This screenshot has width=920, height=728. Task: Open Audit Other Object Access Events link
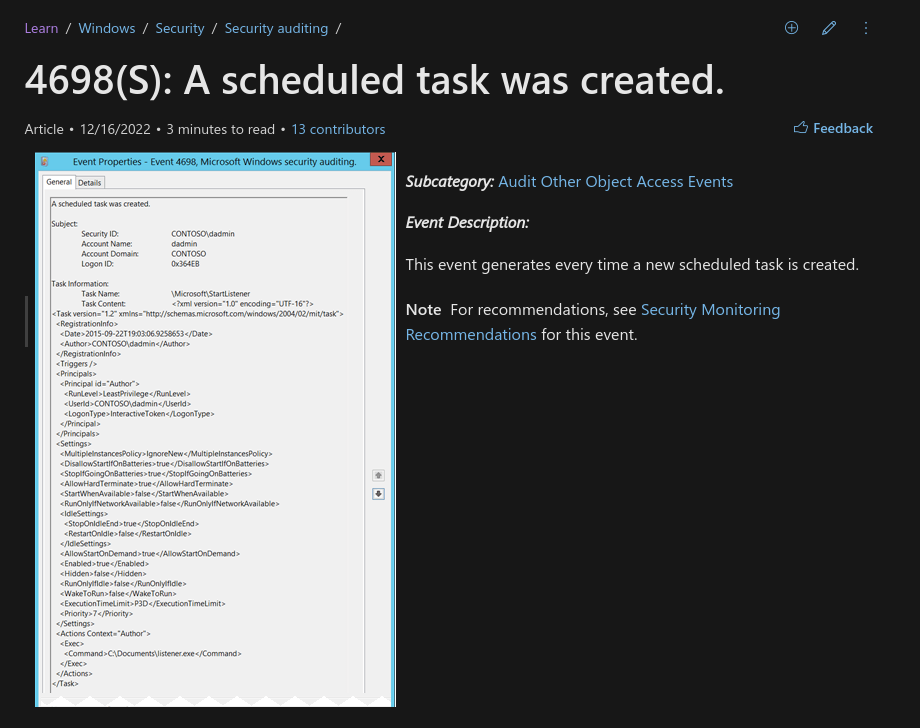click(x=615, y=182)
